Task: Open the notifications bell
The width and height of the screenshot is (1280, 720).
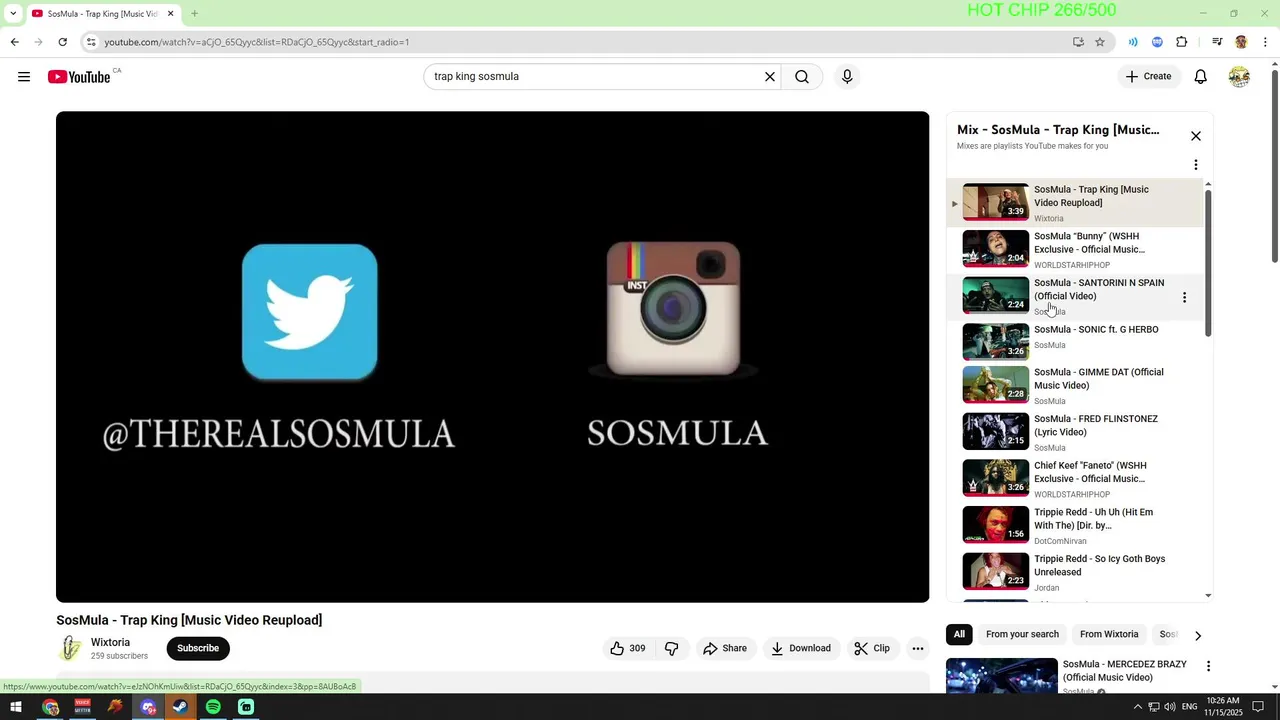Action: 1201,77
